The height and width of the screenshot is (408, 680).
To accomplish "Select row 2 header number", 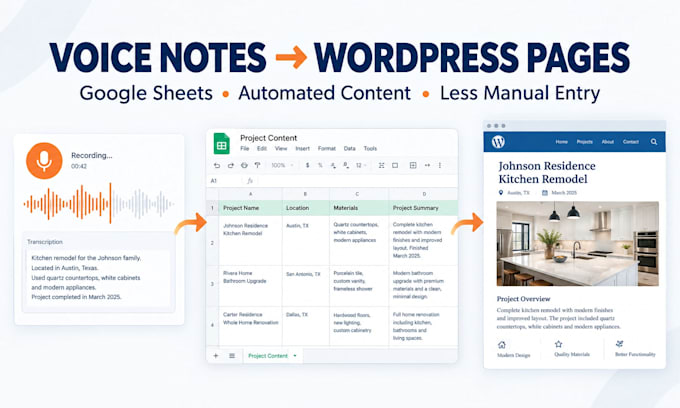I will tap(212, 243).
